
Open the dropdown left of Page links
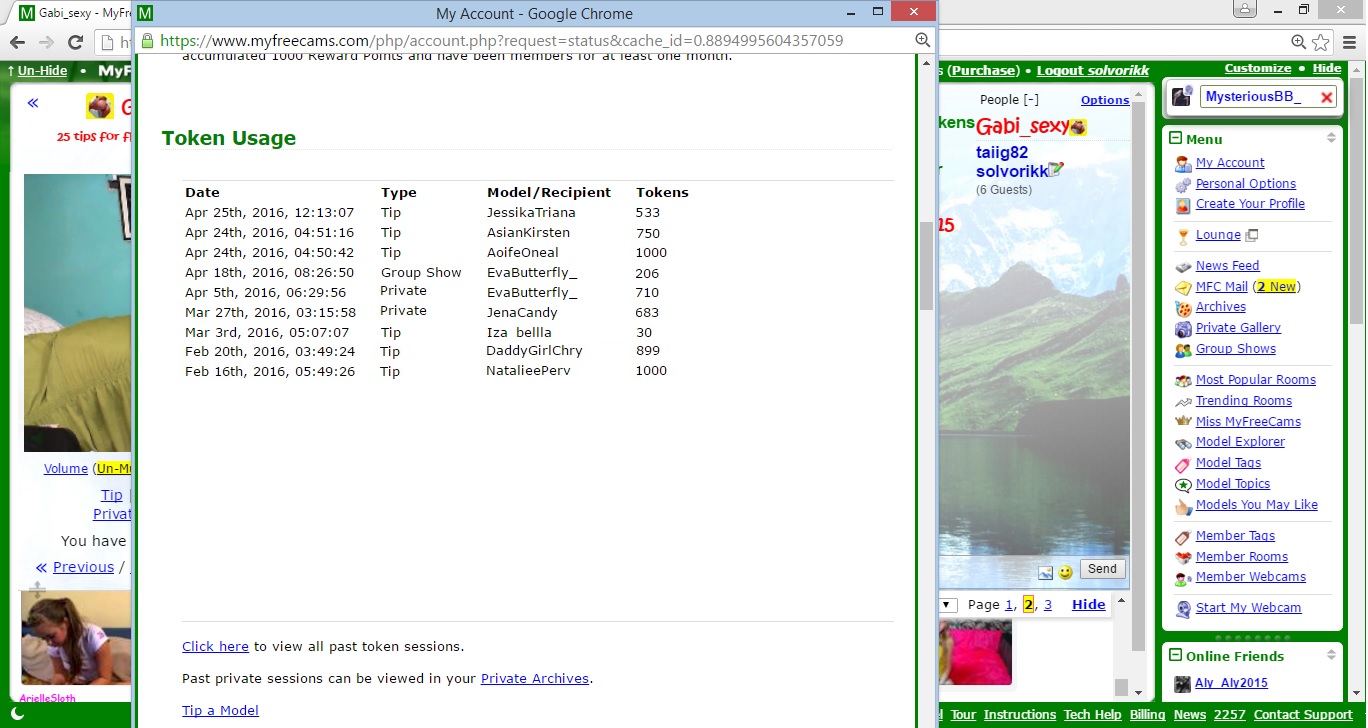click(948, 605)
